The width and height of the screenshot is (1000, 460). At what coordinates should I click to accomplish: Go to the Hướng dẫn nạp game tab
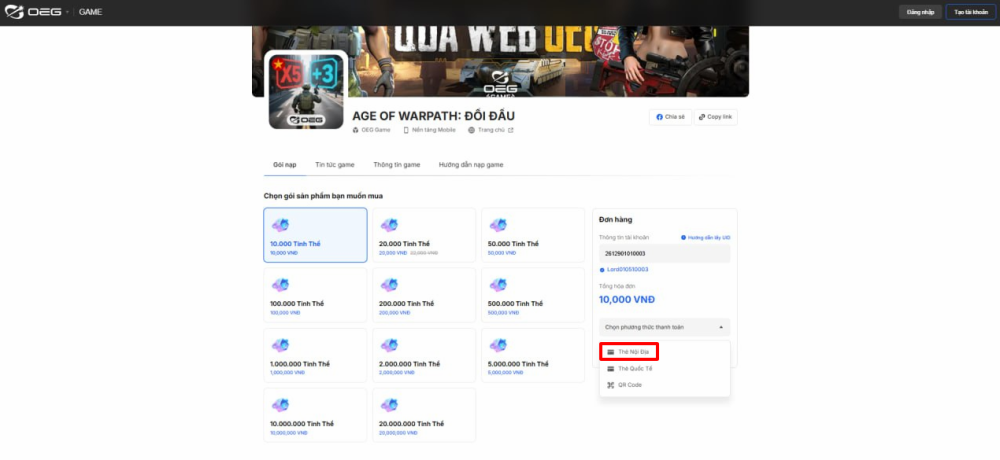pos(470,165)
